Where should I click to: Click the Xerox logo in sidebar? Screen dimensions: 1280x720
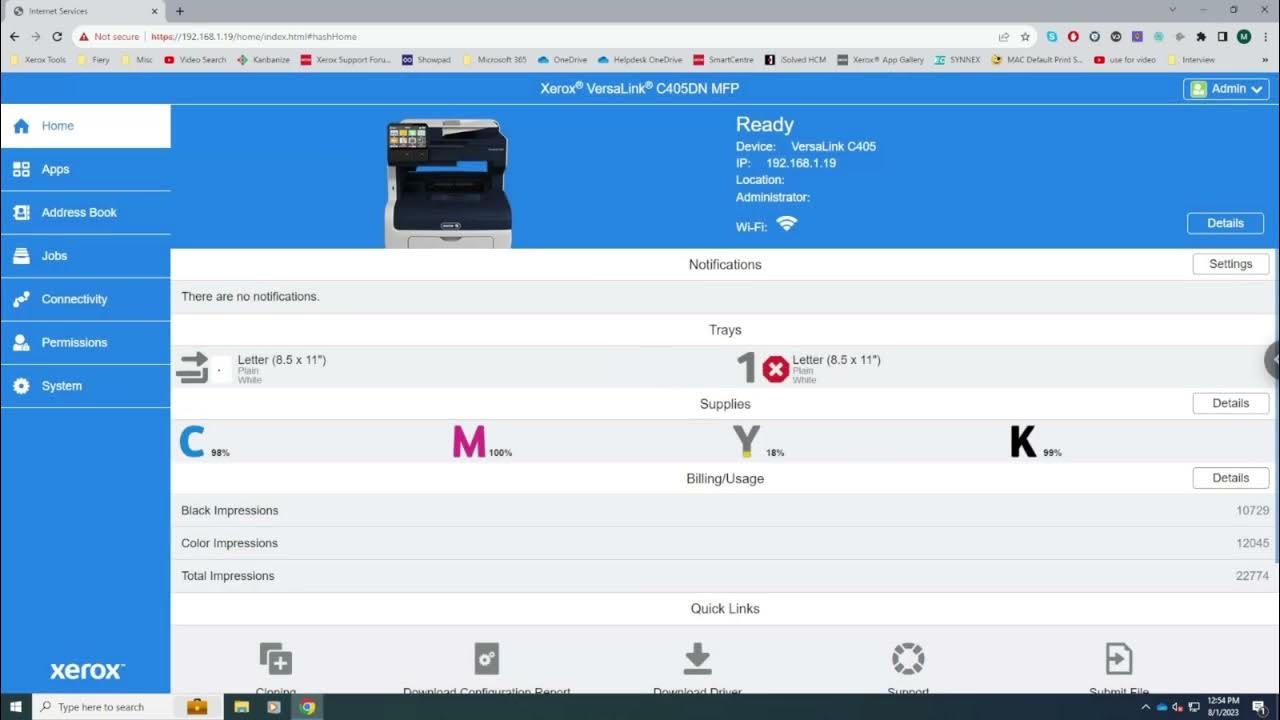87,671
